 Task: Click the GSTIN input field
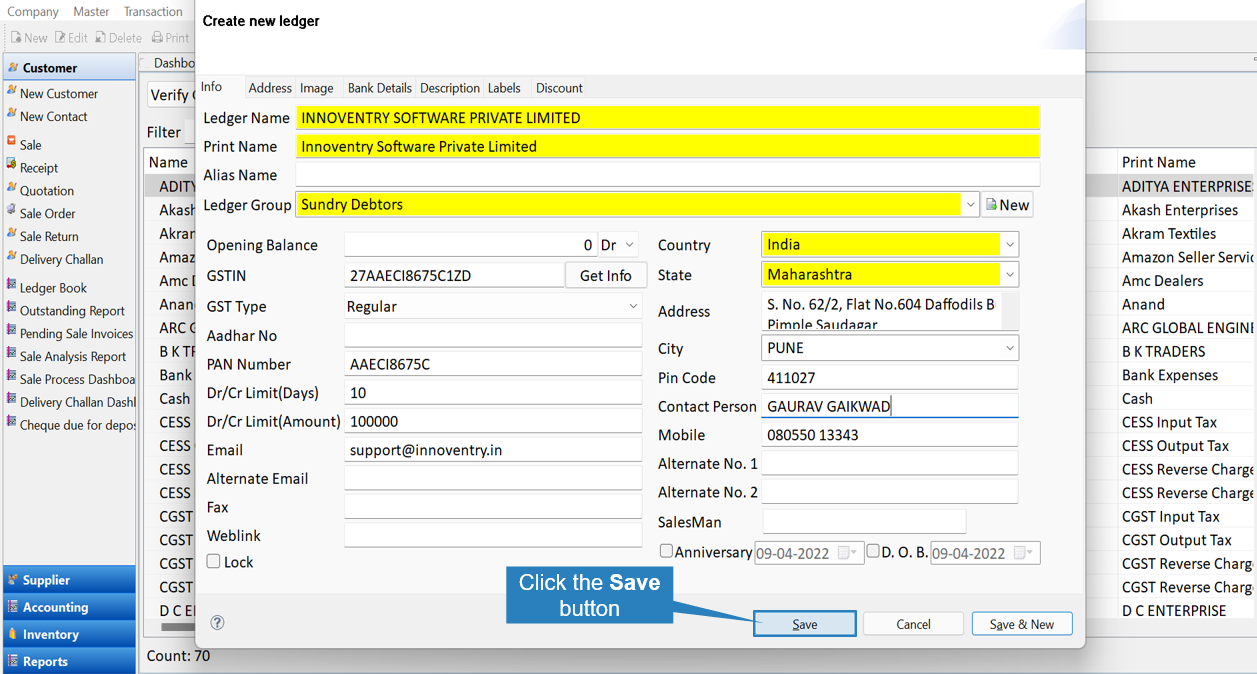(454, 275)
